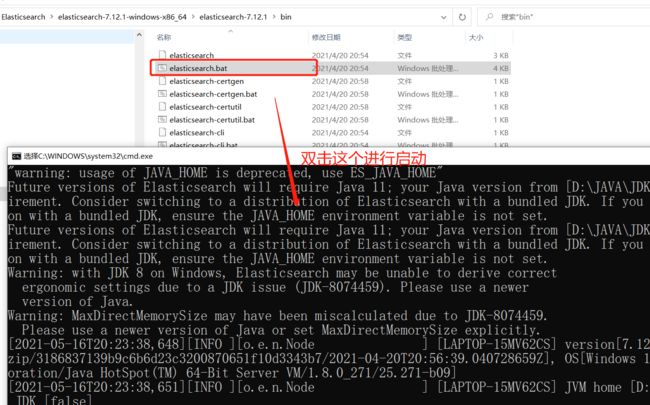Go to Elasticsearch breadcrumb folder
Screen dimensions: 650x405
(x=23, y=17)
